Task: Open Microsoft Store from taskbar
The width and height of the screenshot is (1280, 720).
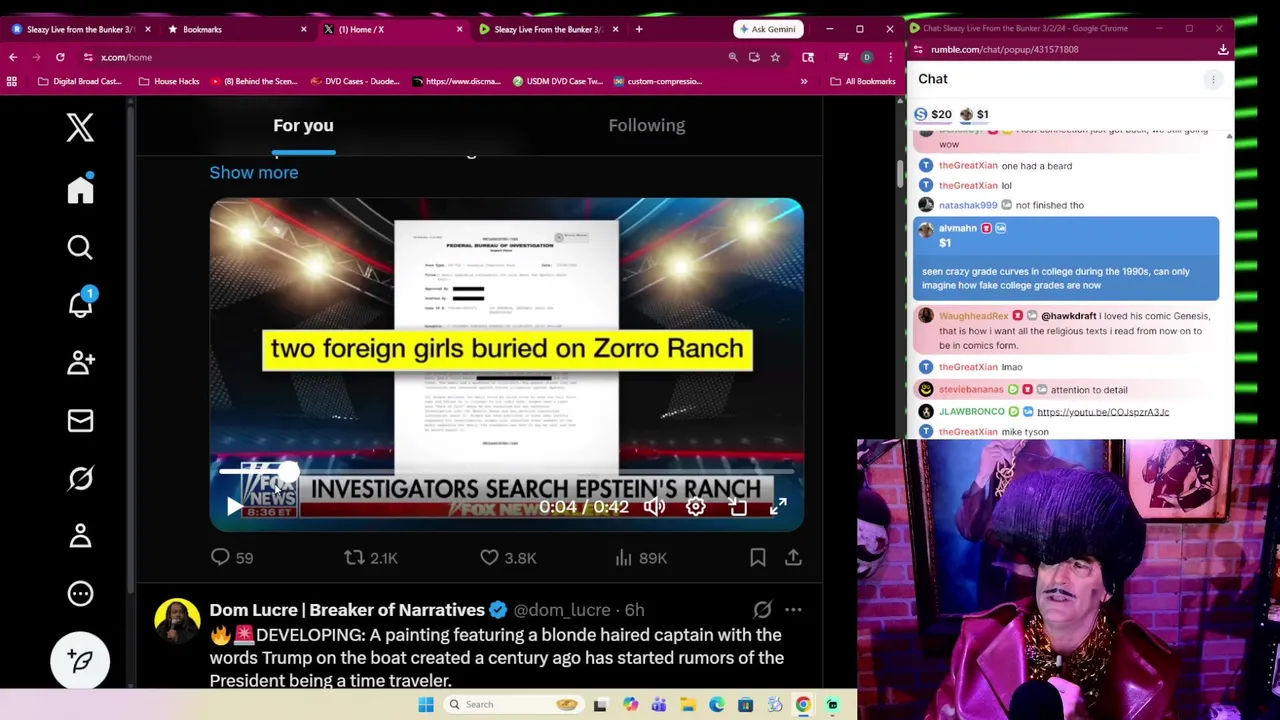Action: [745, 704]
